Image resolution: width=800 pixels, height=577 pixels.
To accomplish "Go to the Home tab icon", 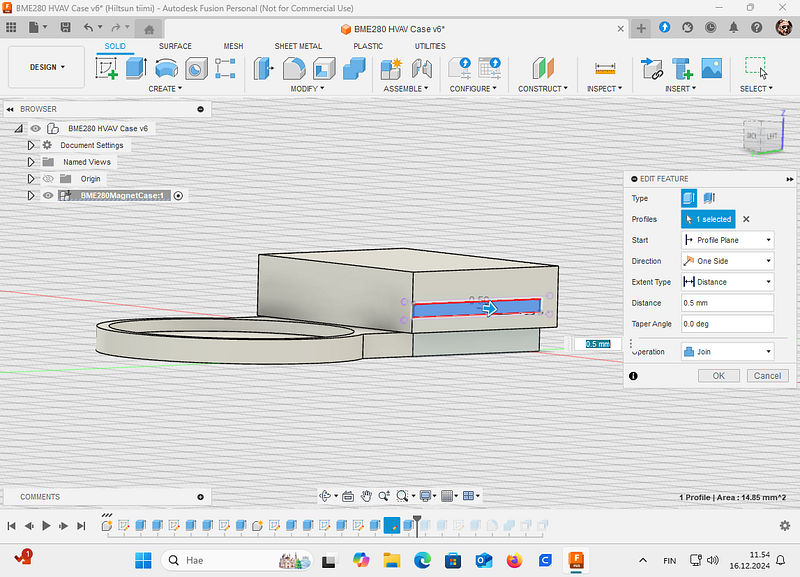I will point(149,29).
